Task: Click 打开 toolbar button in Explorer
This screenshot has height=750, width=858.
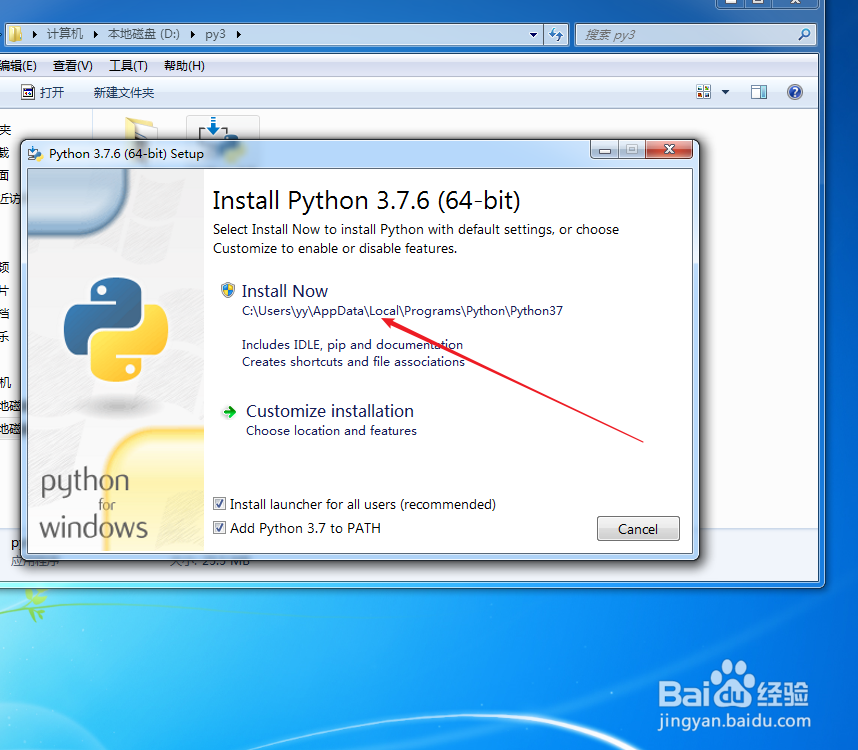Action: (x=43, y=92)
